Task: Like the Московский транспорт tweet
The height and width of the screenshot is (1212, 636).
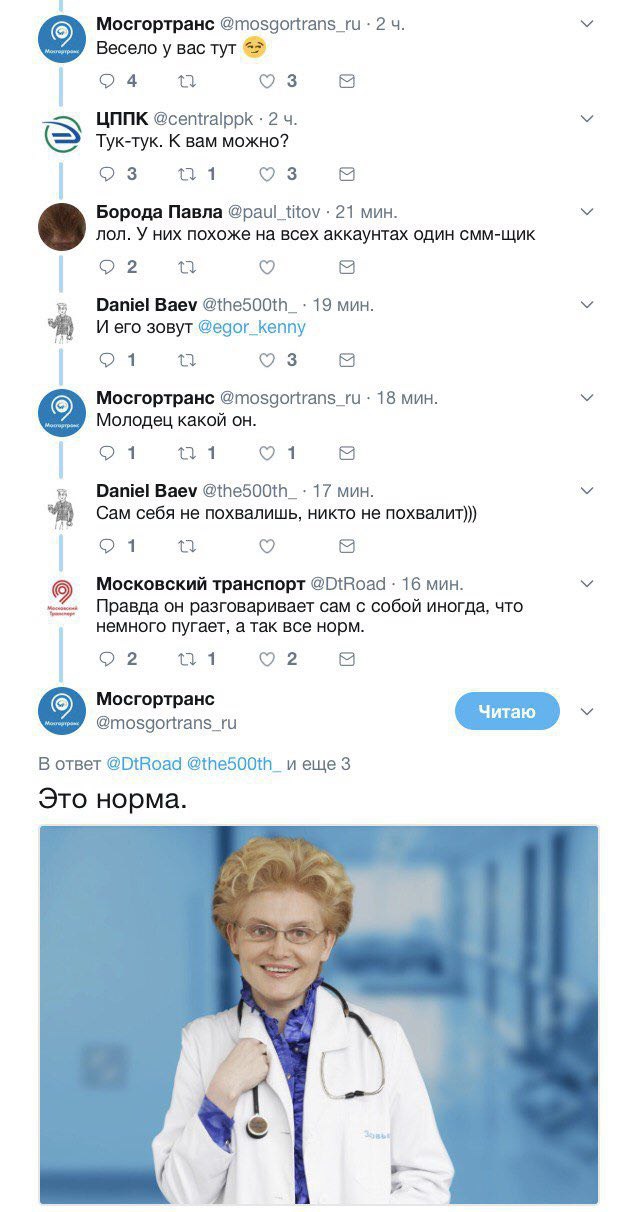Action: (267, 659)
